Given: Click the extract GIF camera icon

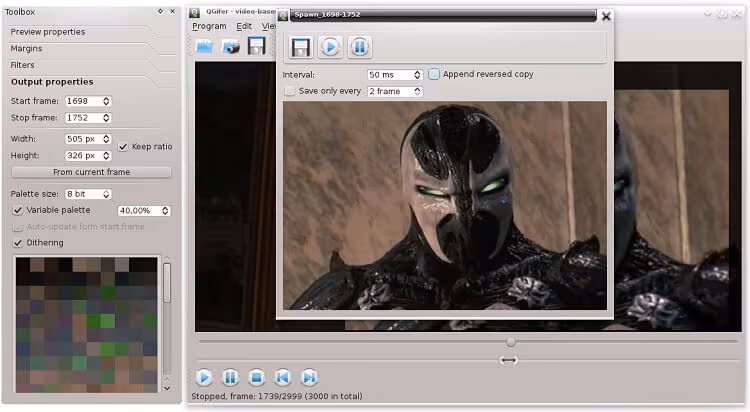Looking at the screenshot, I should (x=231, y=47).
